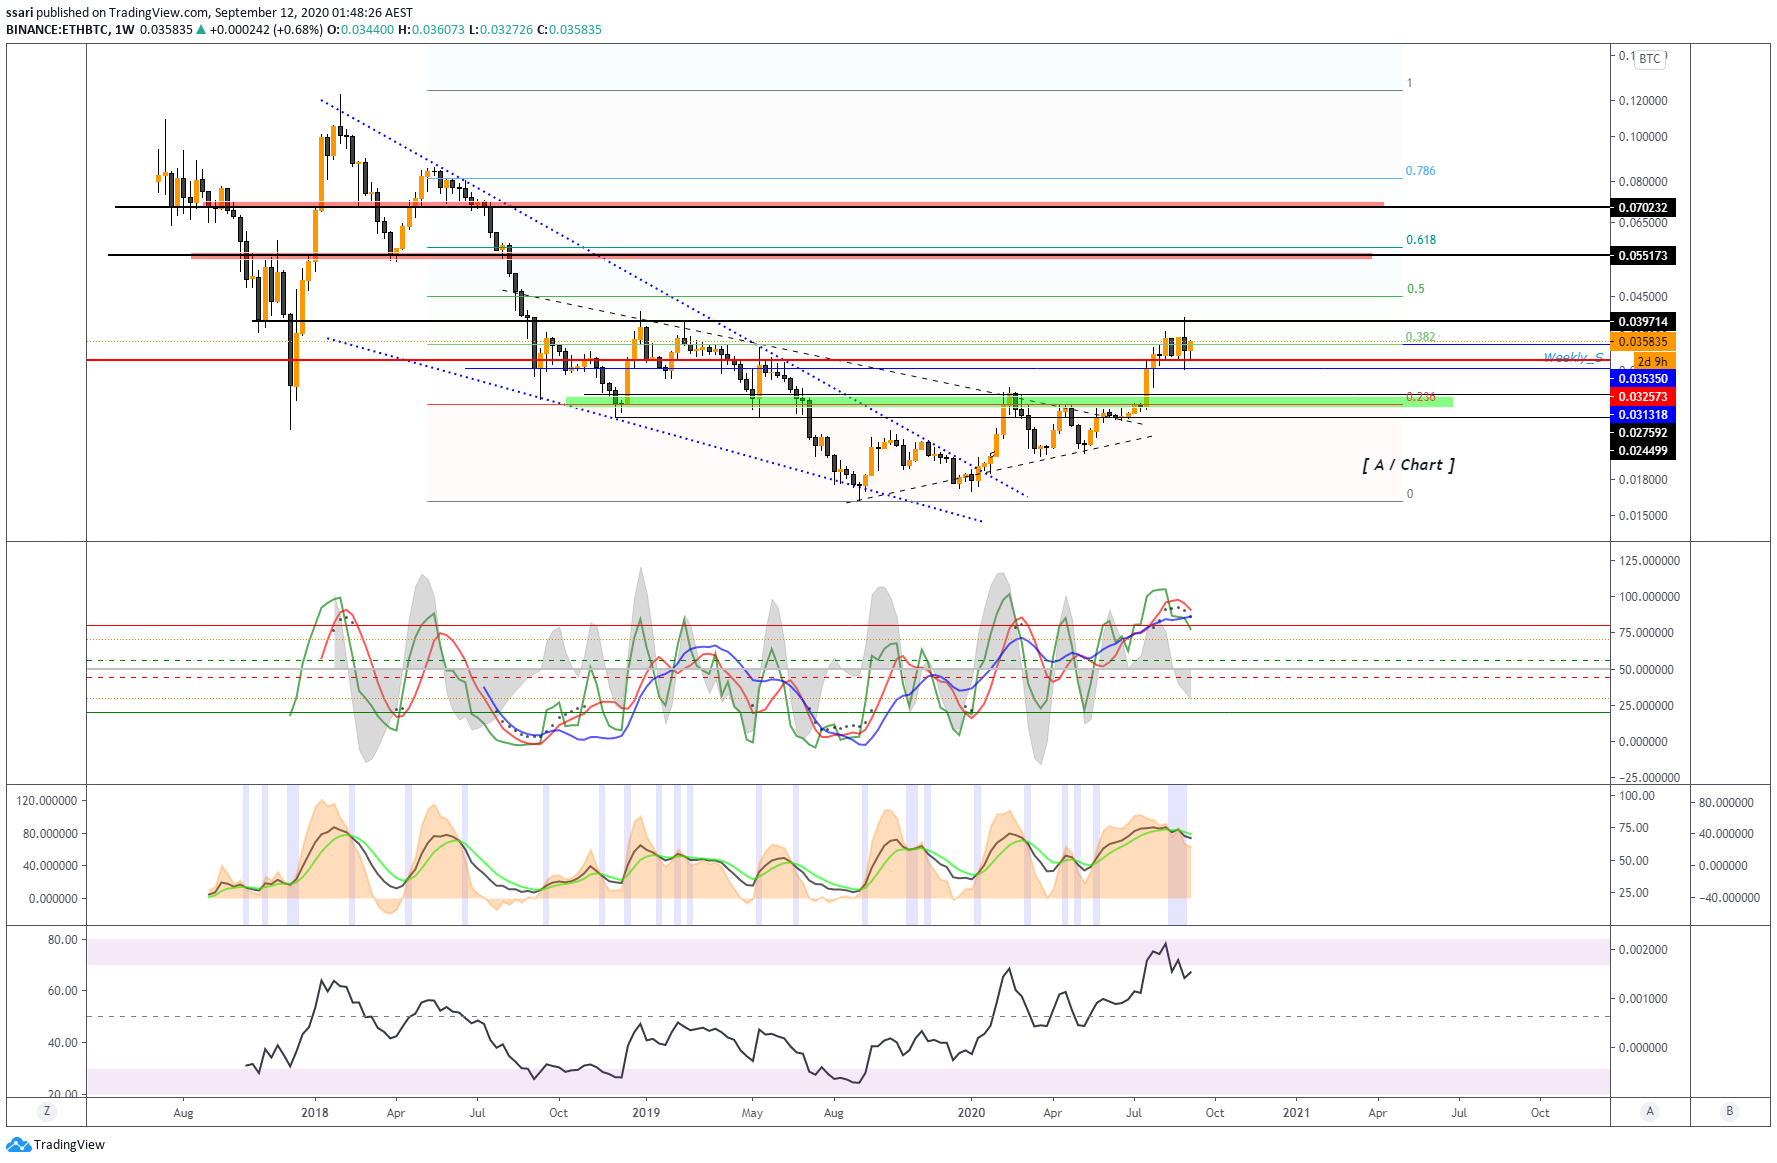Click the 125.000000 oscillator axis value
The image size is (1777, 1163).
1648,561
